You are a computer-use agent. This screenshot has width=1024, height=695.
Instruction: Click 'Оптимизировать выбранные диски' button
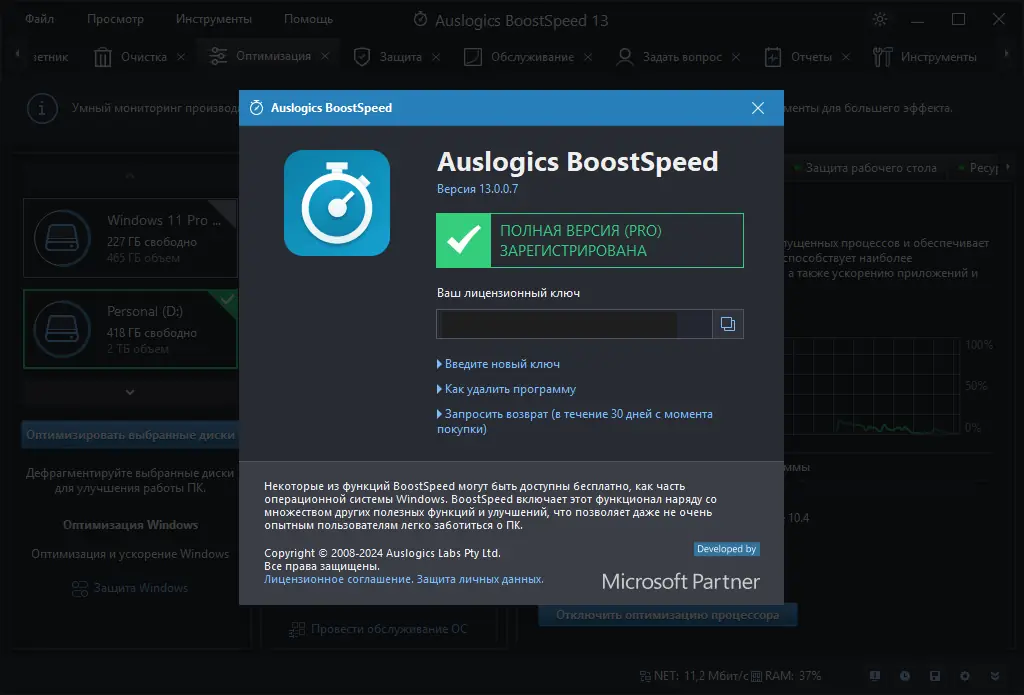(x=131, y=434)
